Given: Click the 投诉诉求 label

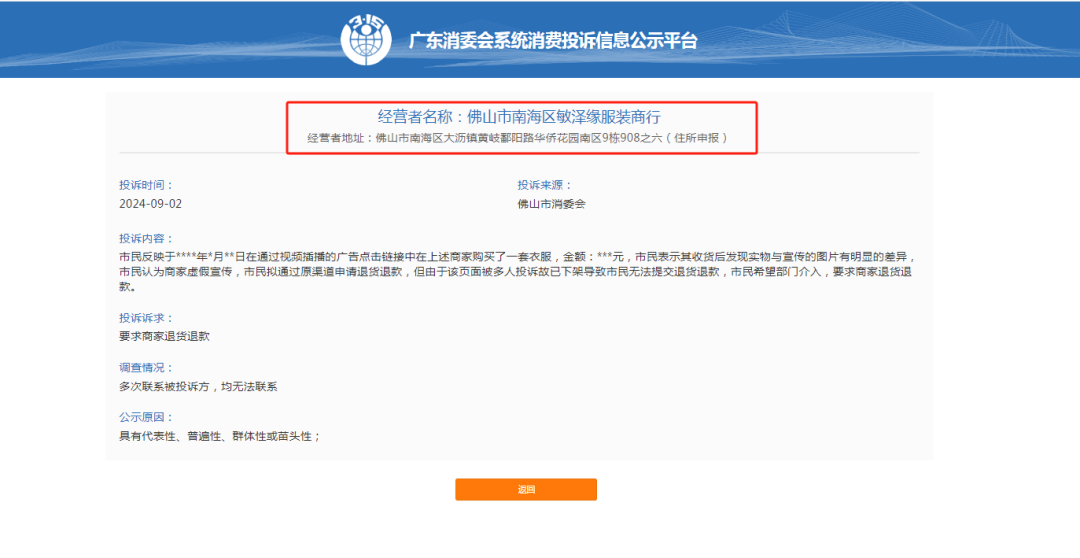Looking at the screenshot, I should click(x=147, y=318).
